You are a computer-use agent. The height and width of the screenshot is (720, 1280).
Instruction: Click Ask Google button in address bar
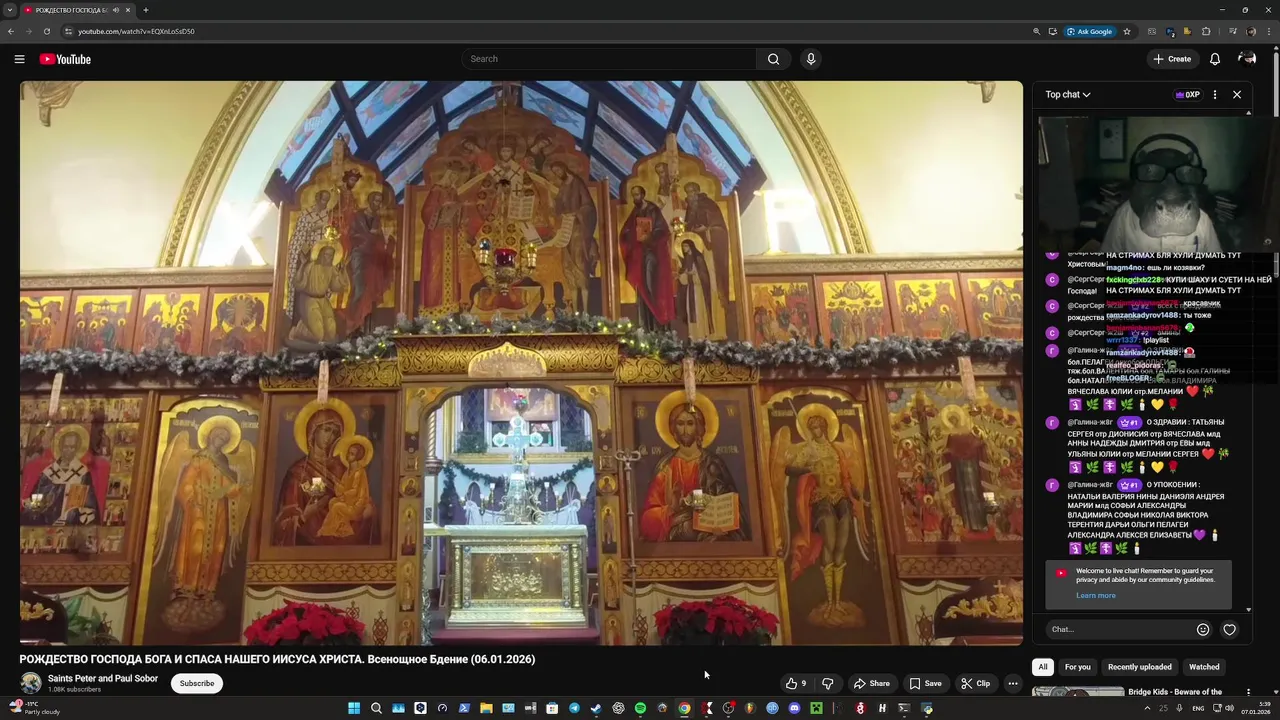(1090, 31)
